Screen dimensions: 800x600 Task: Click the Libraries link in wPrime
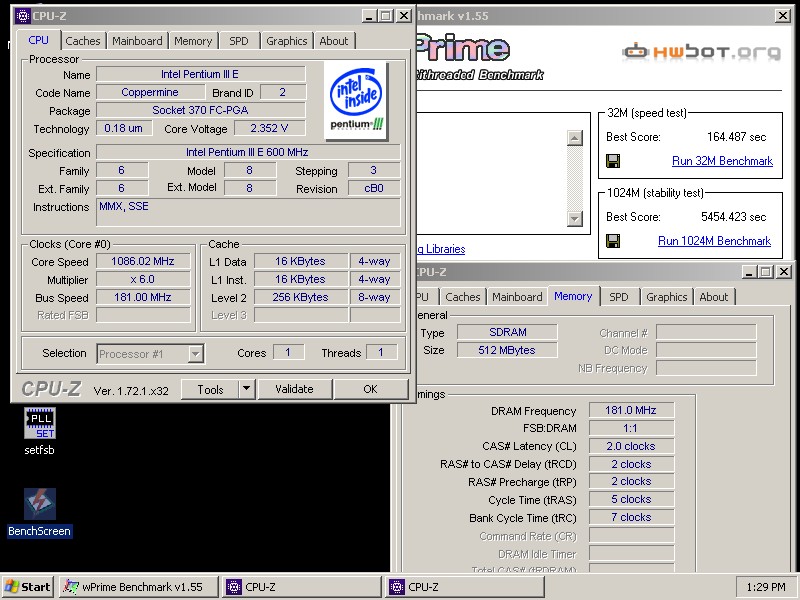click(442, 249)
